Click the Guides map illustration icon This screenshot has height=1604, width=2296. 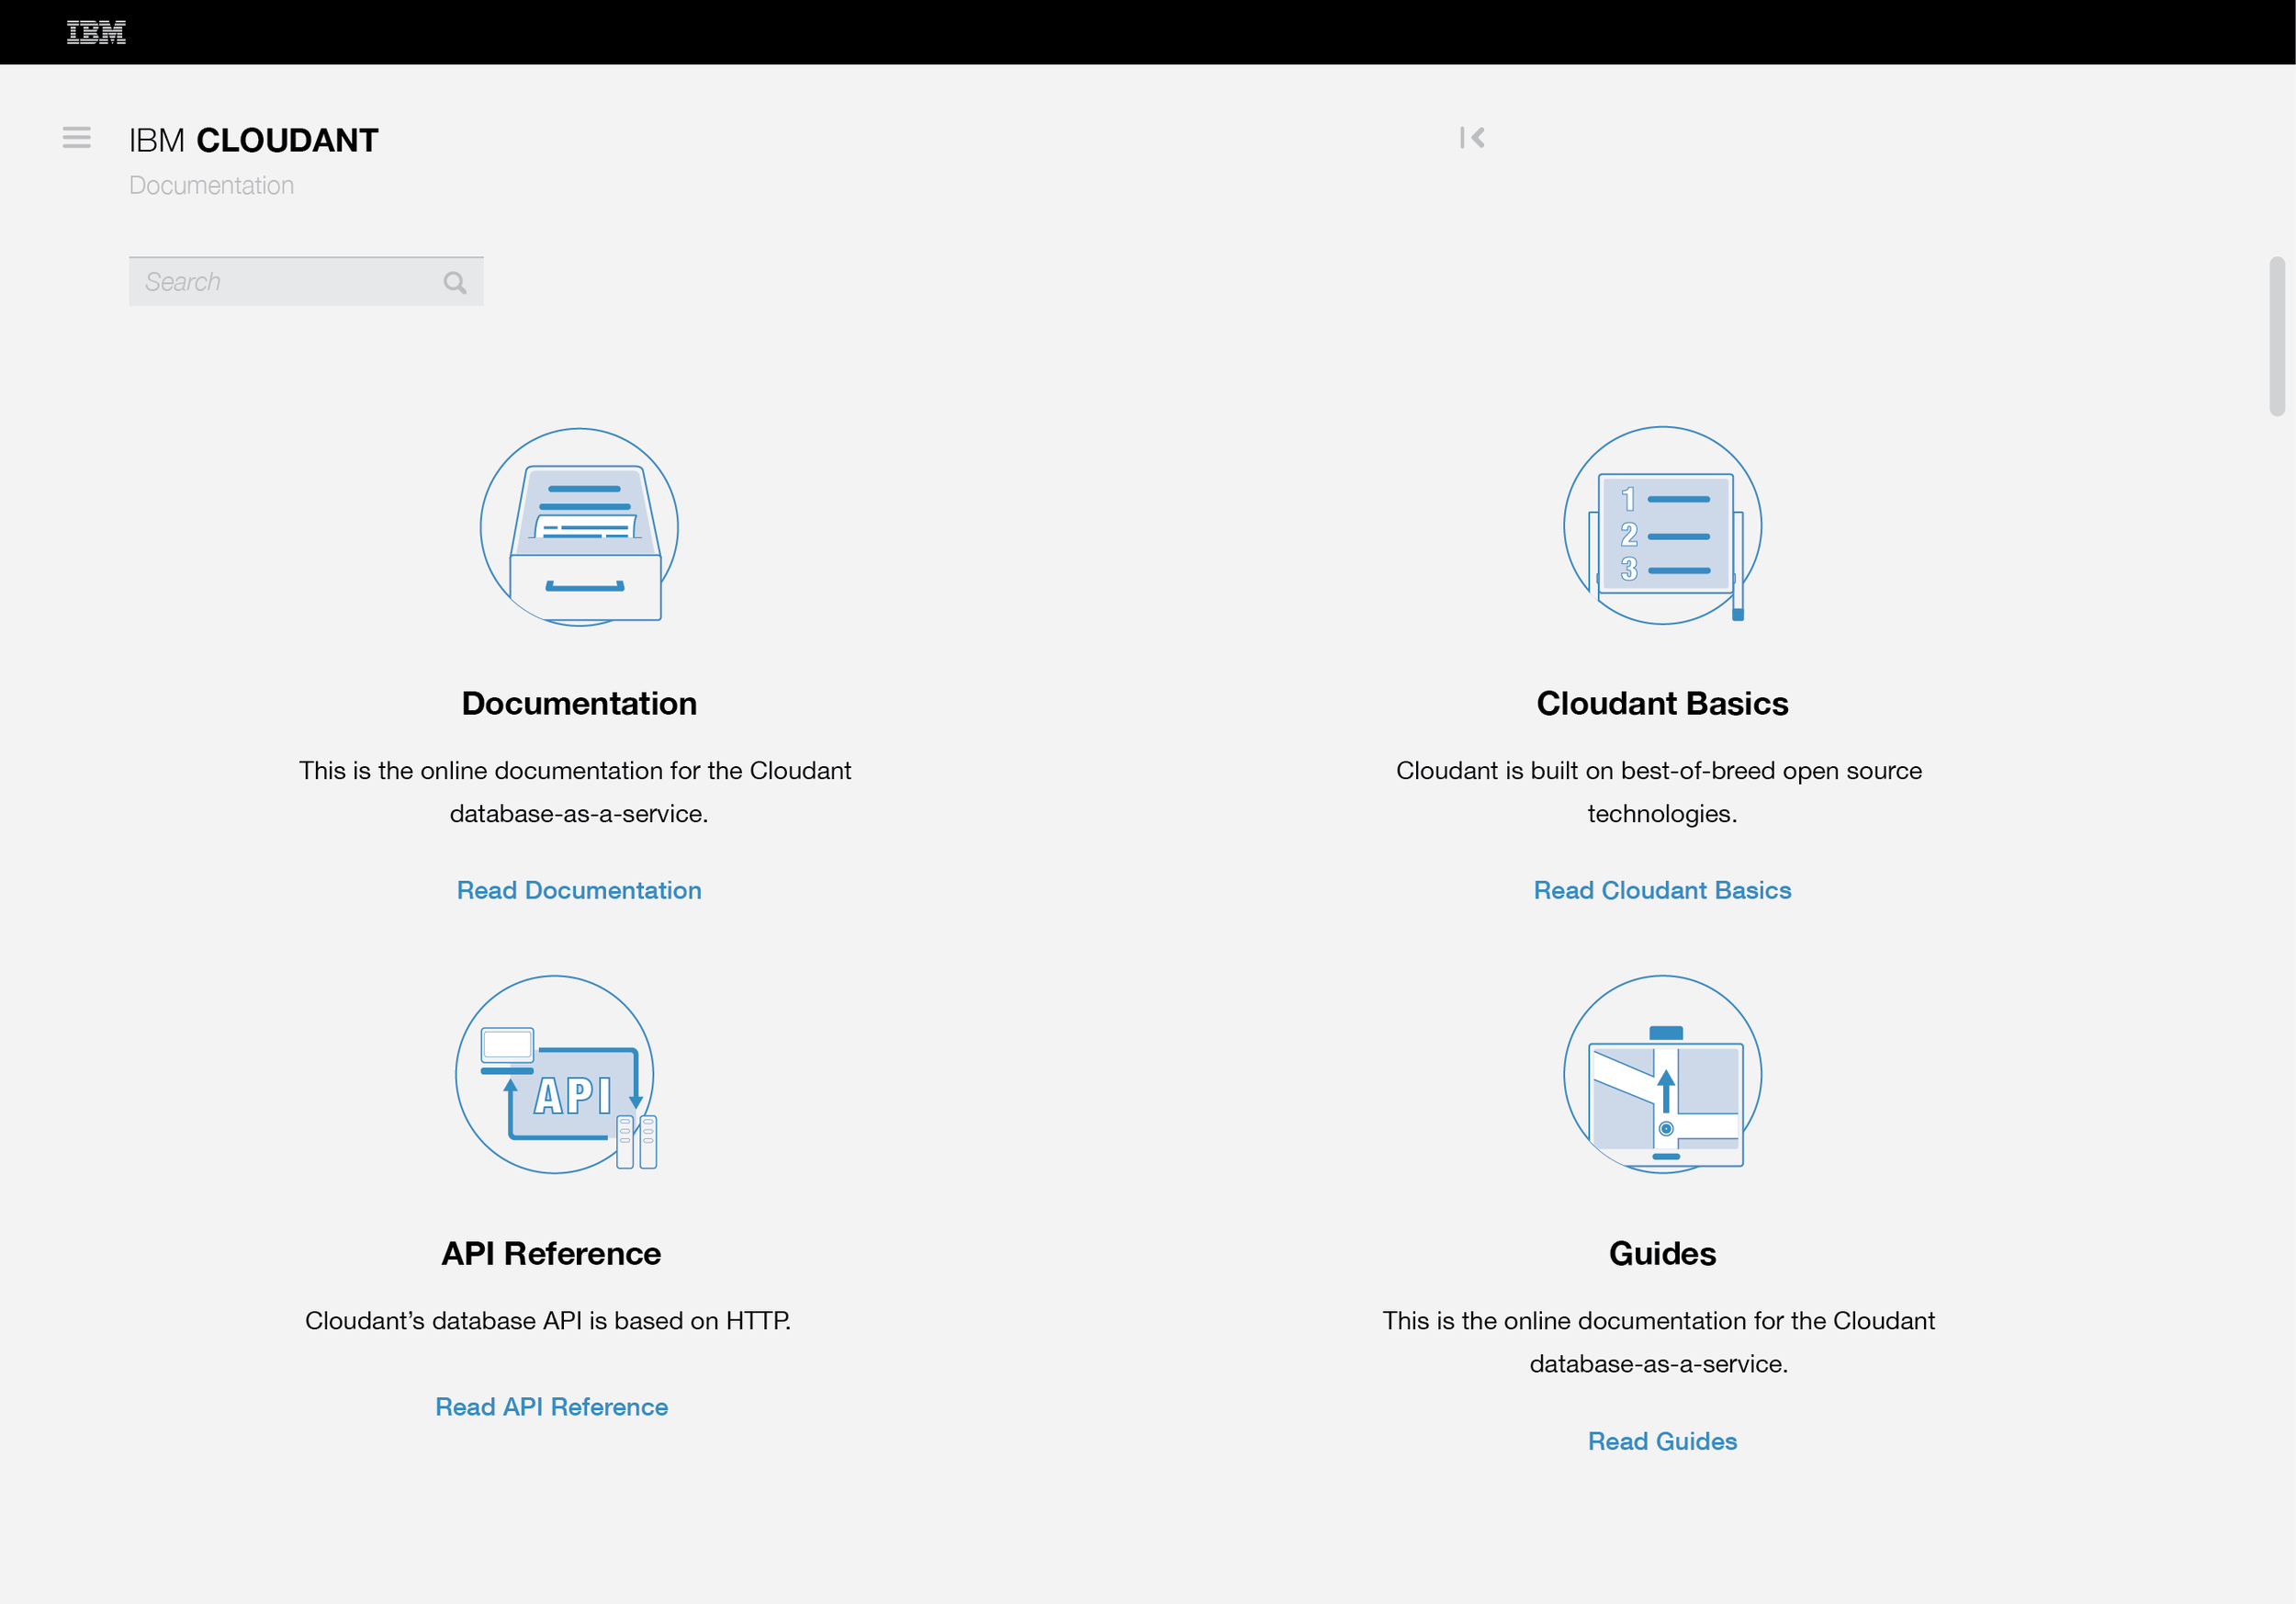[1662, 1075]
